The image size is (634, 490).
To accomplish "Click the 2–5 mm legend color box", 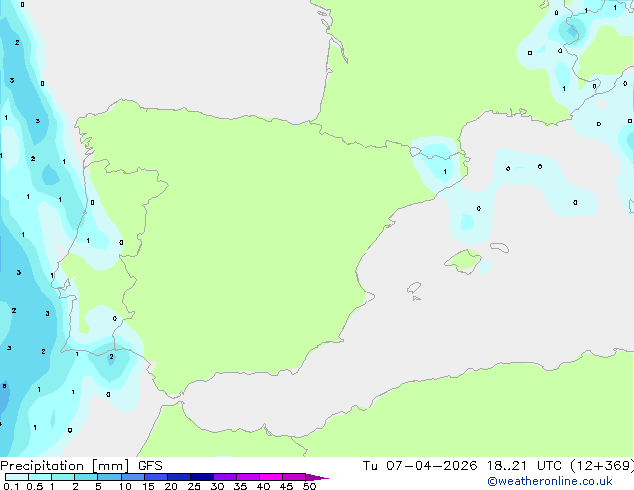I will click(x=86, y=477).
